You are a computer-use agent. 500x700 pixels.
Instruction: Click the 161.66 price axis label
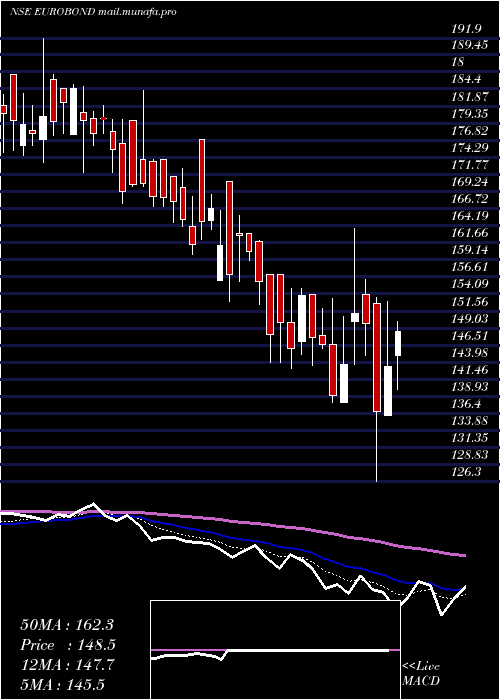(470, 232)
